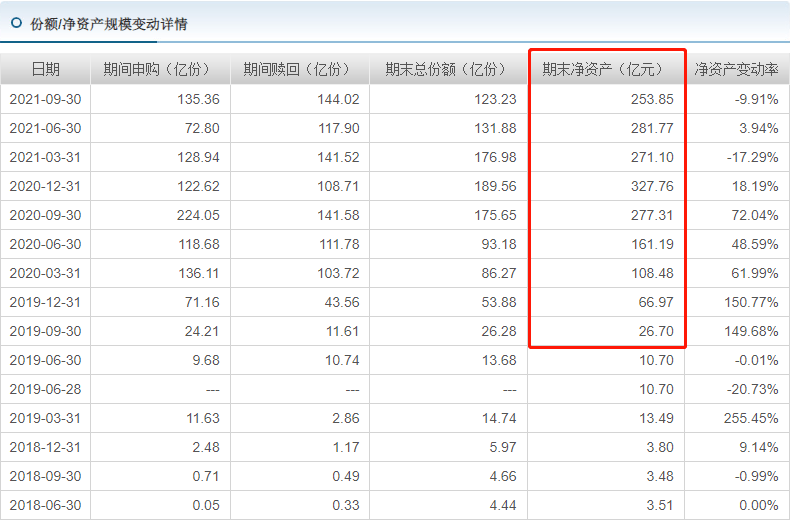This screenshot has height=520, width=791.
Task: Select the date cell 2018-12-31
Action: click(x=45, y=447)
